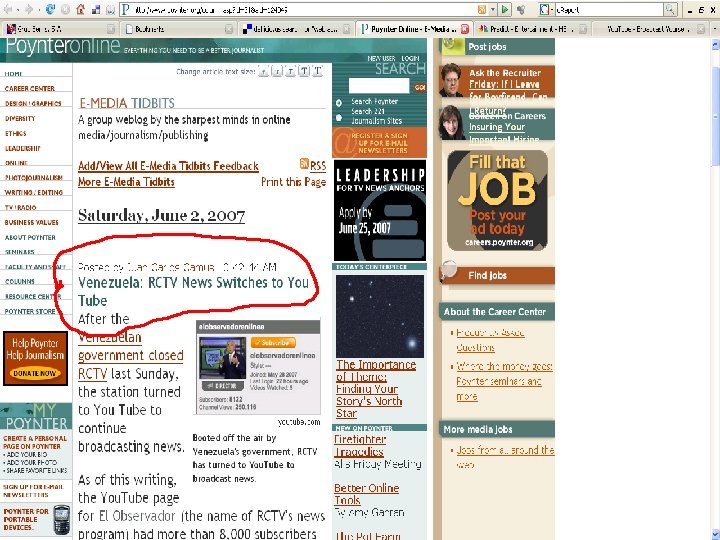720x540 pixels.
Task: Open the Leadership for TV News Anchors ad
Action: 380,210
